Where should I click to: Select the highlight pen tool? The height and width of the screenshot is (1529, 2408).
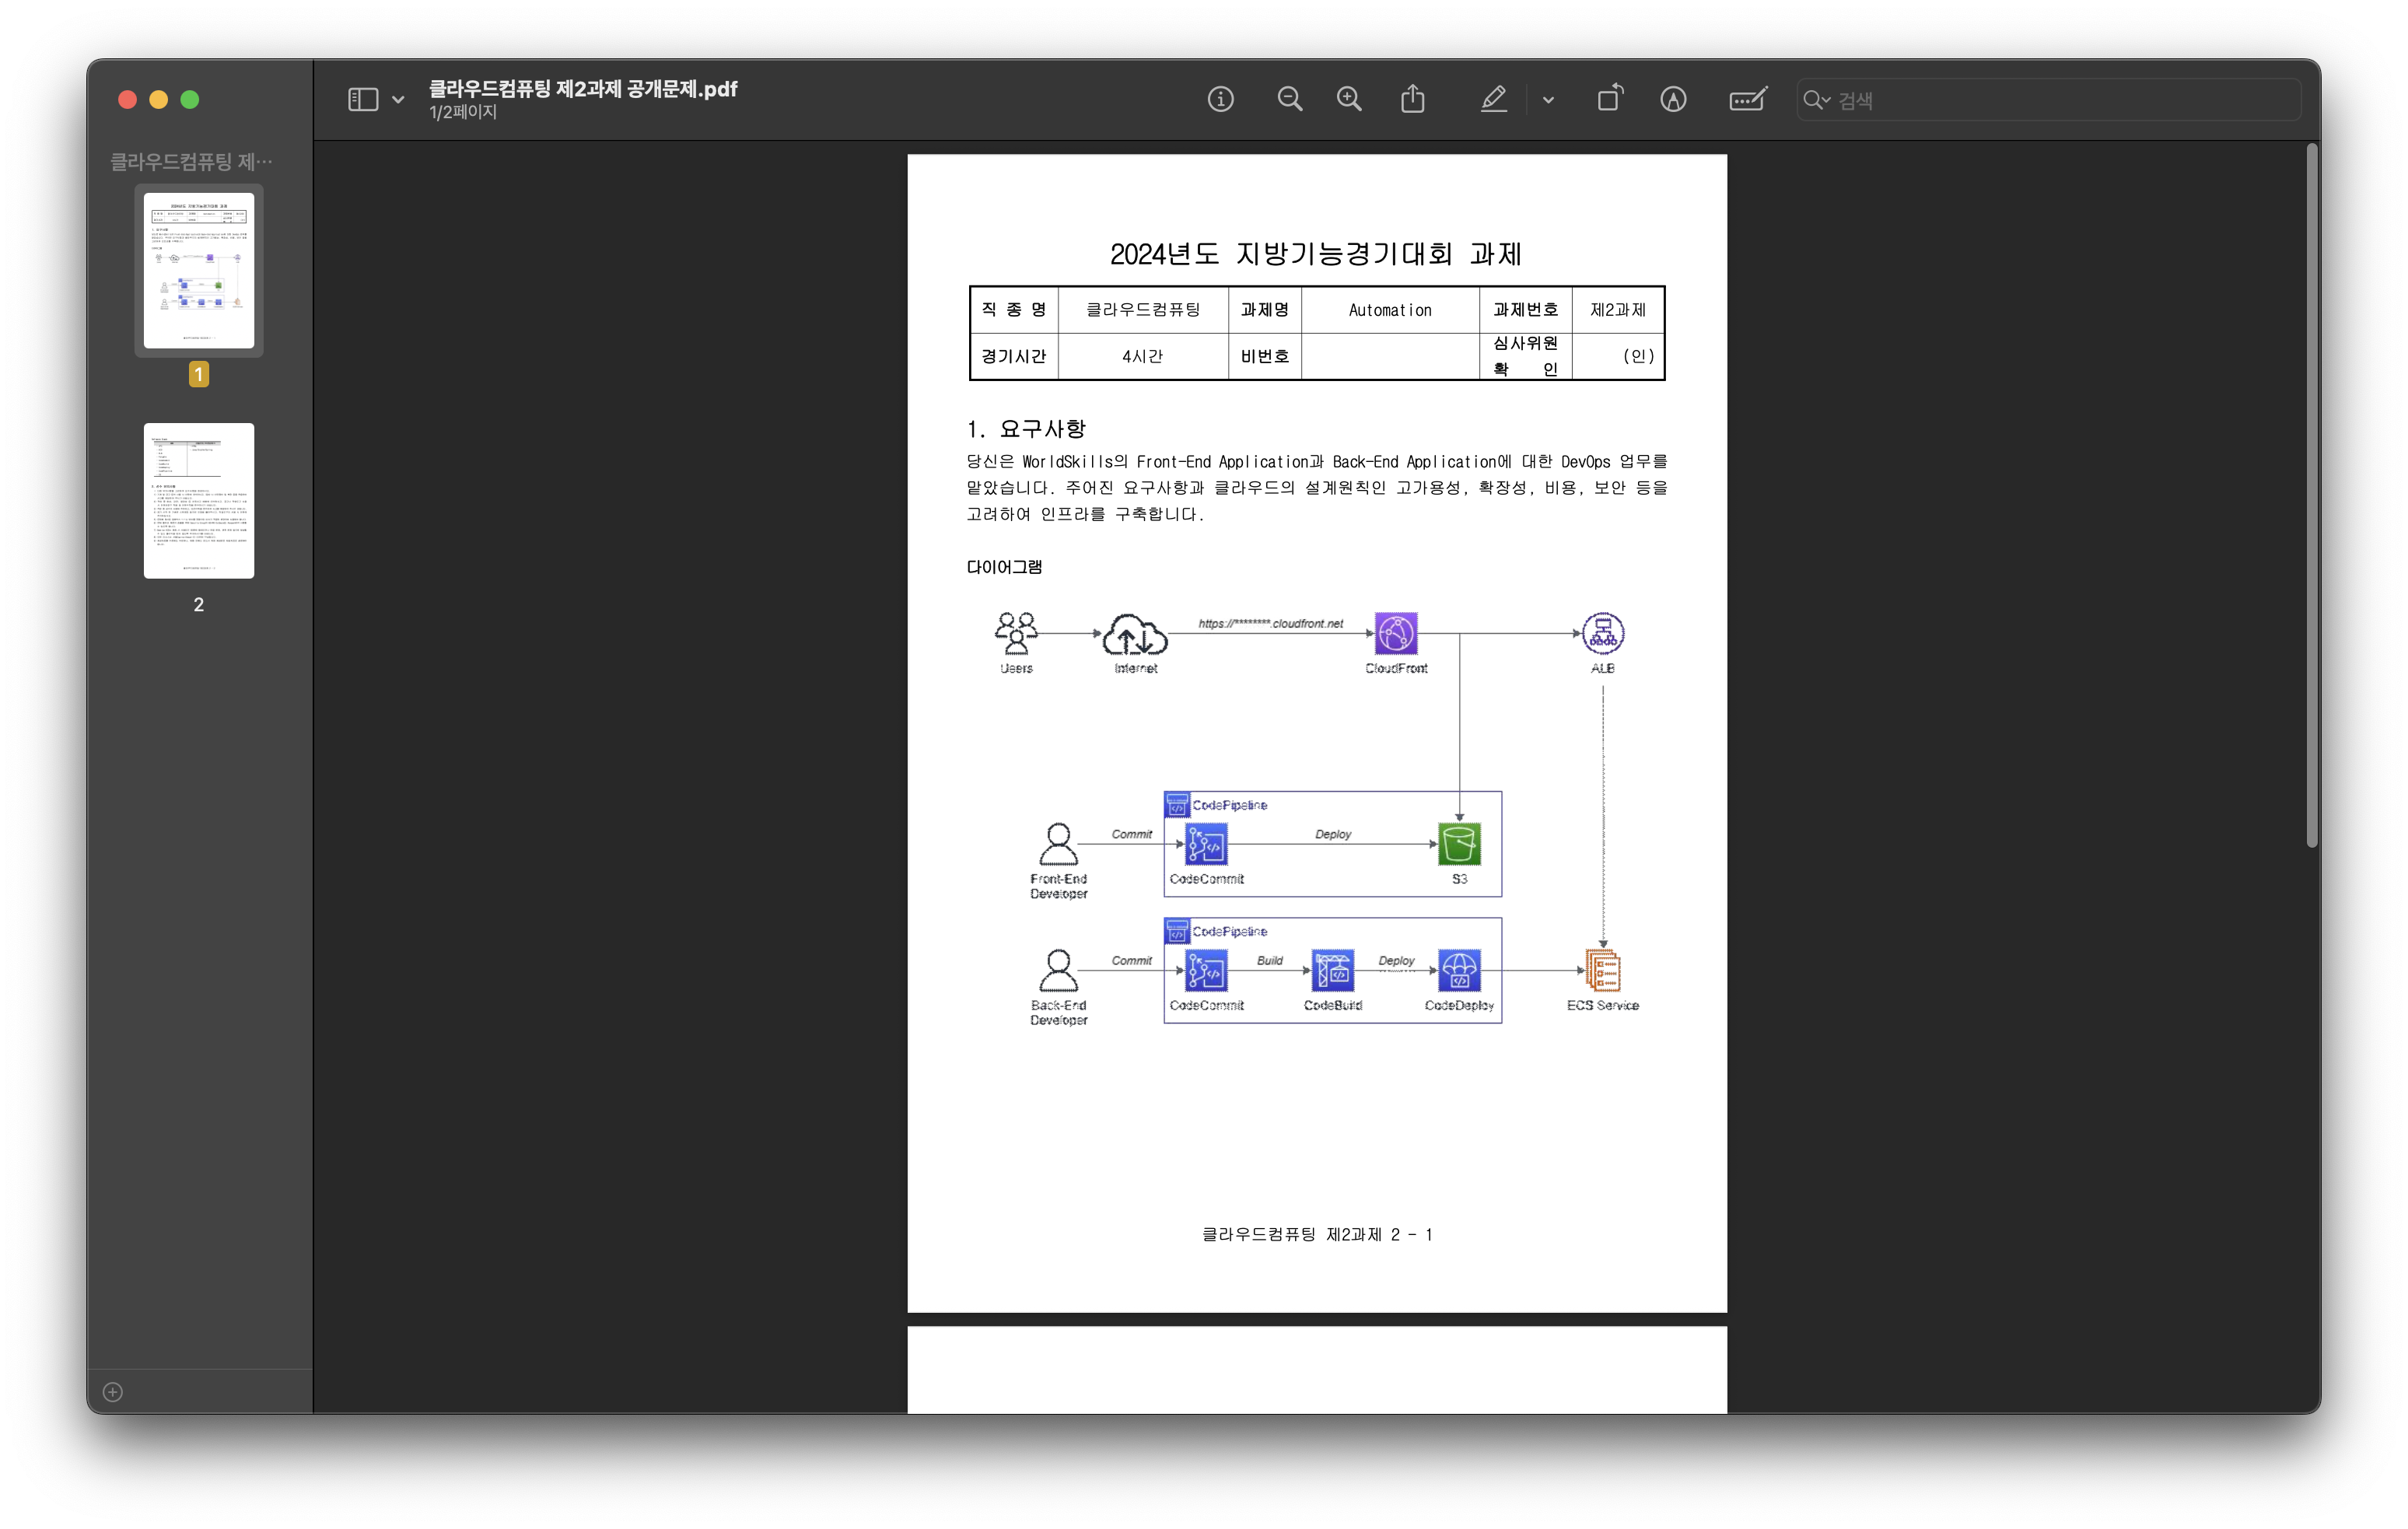click(x=1493, y=99)
